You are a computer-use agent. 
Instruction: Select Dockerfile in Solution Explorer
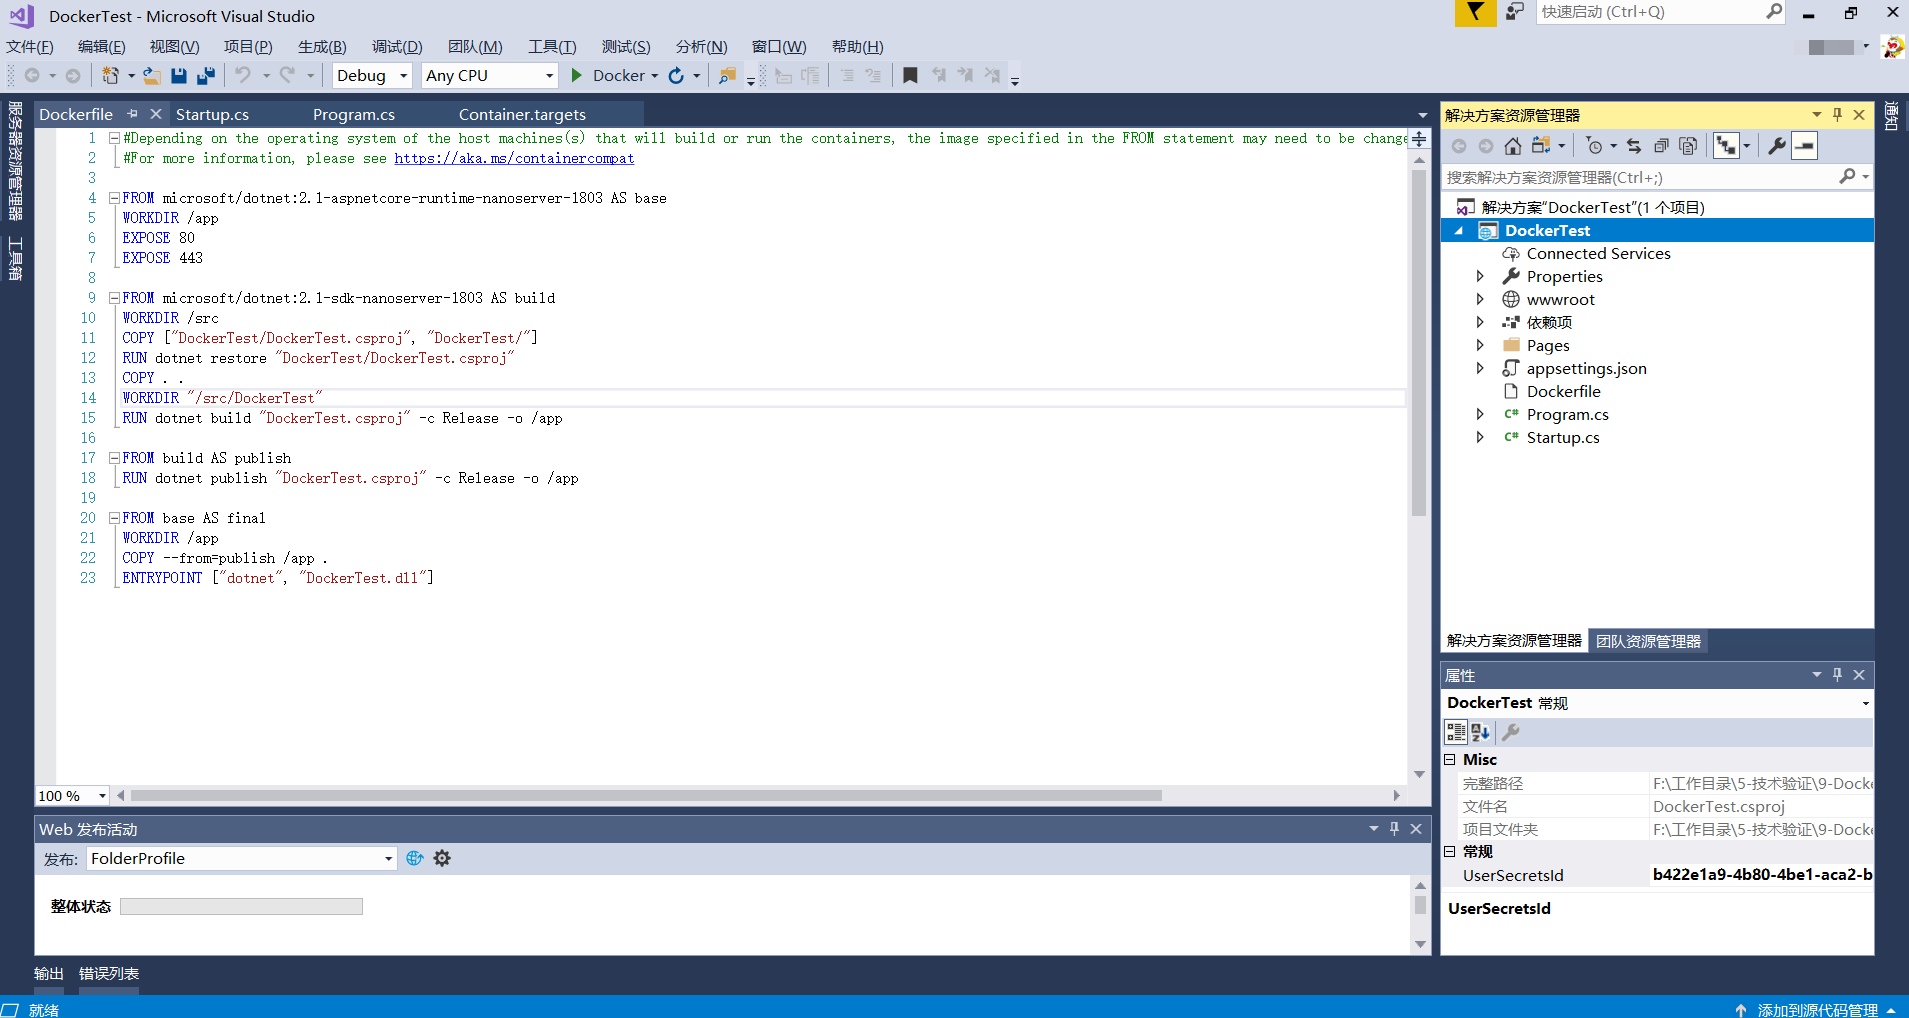click(x=1563, y=392)
